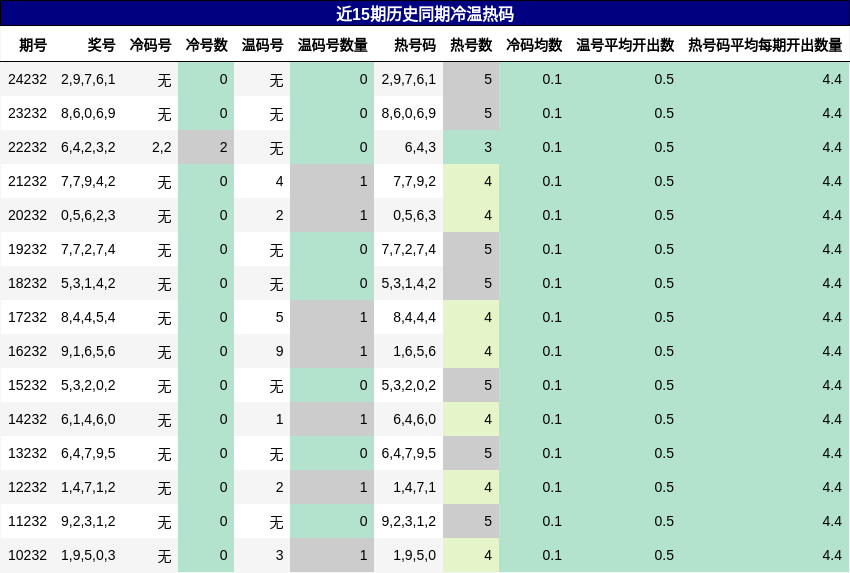850x573 pixels.
Task: Select winning numbers 1,4,7,1,2
Action: pos(88,487)
